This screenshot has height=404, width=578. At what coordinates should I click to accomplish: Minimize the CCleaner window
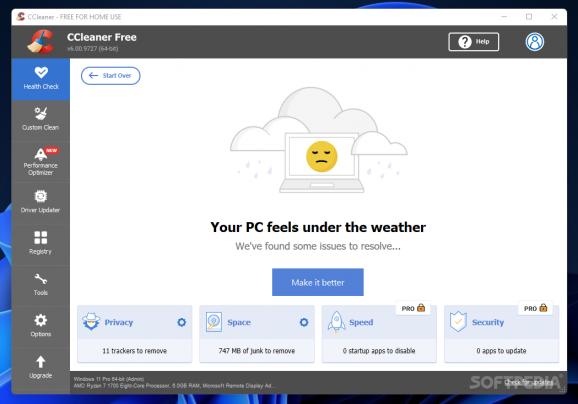tap(504, 17)
